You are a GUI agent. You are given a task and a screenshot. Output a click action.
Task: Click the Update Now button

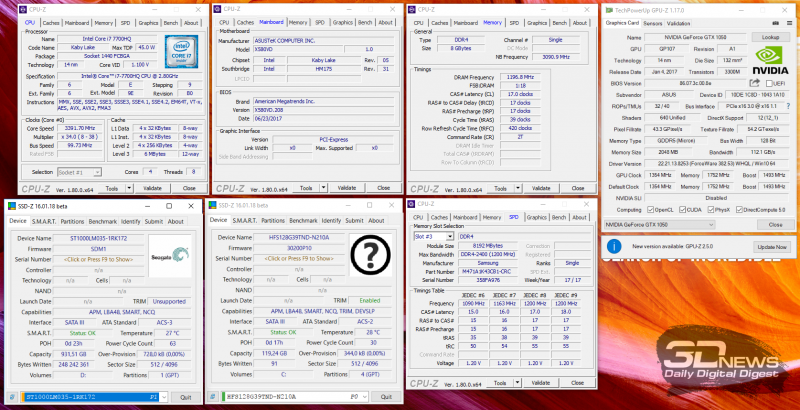coord(772,247)
